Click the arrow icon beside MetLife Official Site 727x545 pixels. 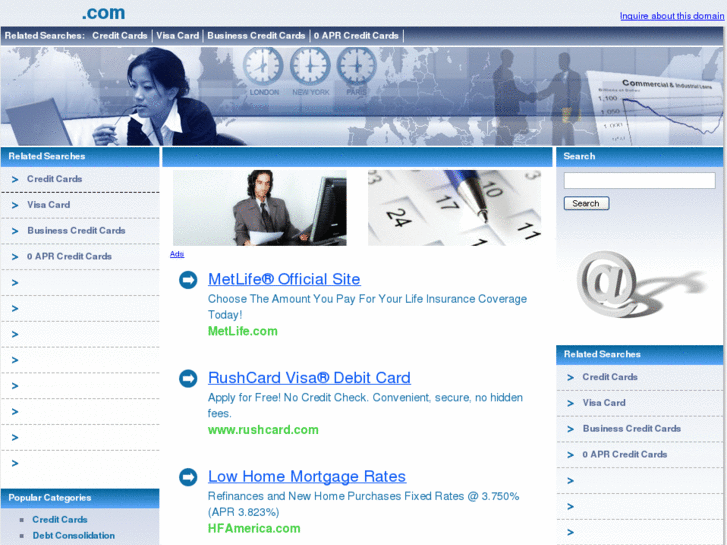(188, 280)
